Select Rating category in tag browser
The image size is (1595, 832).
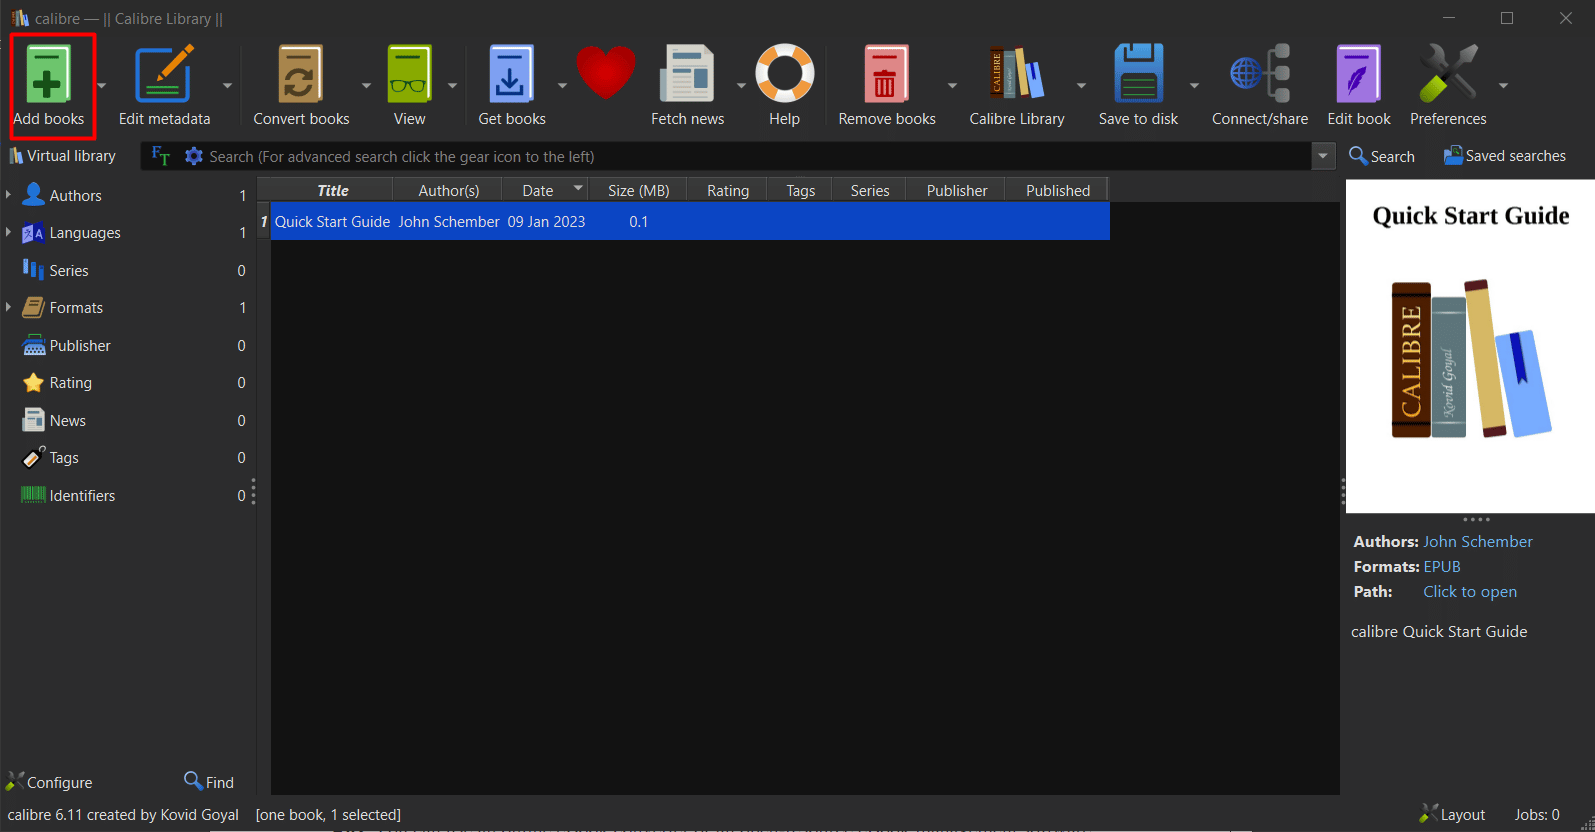70,382
